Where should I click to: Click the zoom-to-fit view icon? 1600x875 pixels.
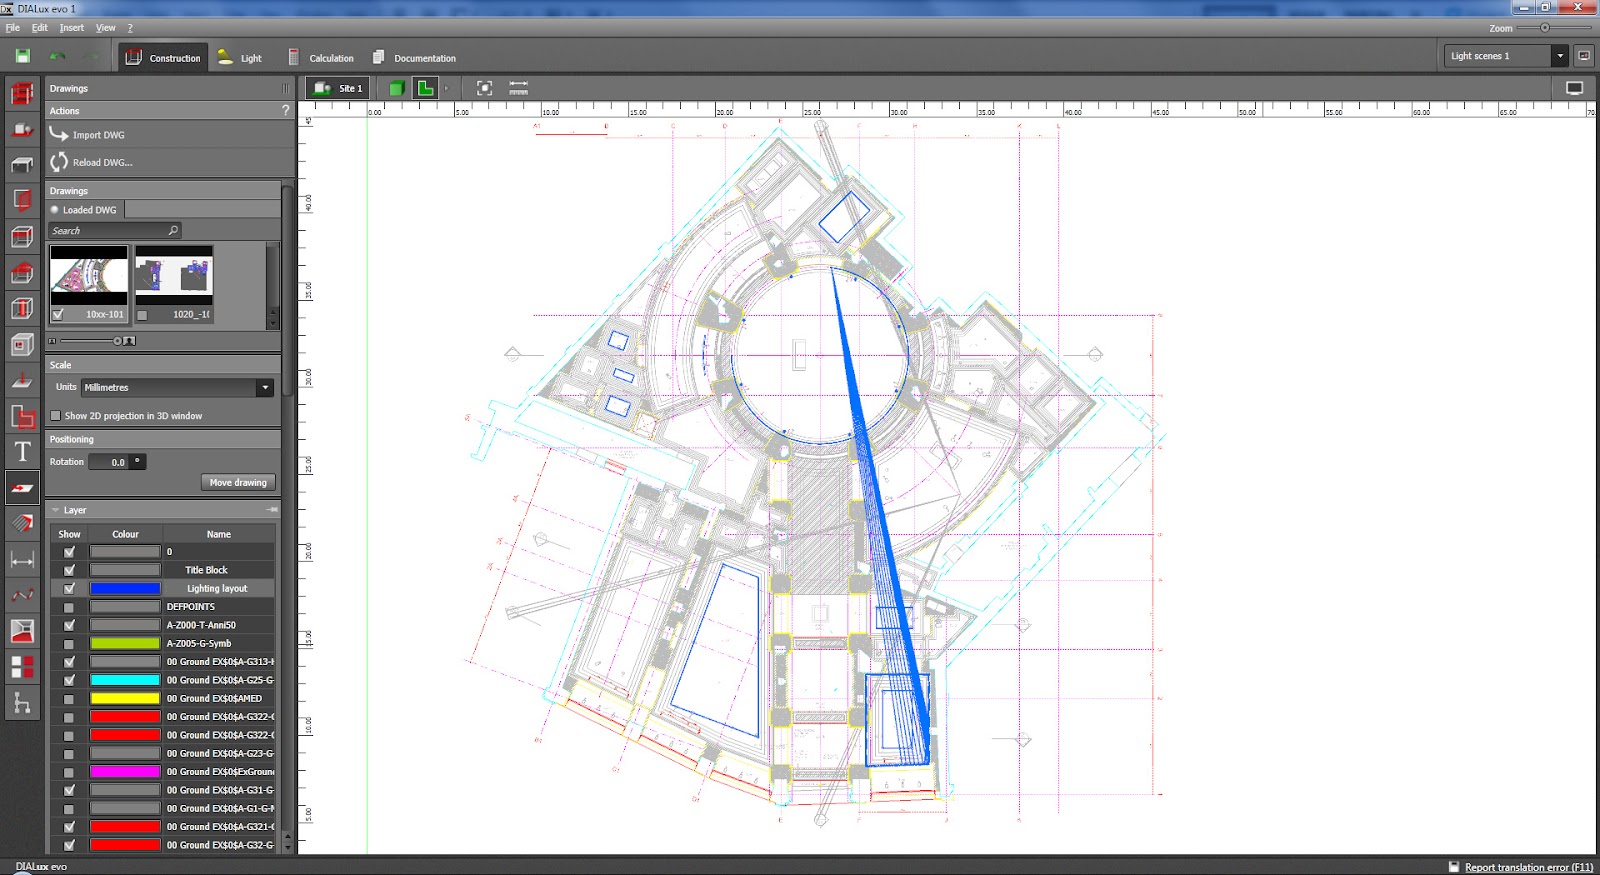(484, 88)
